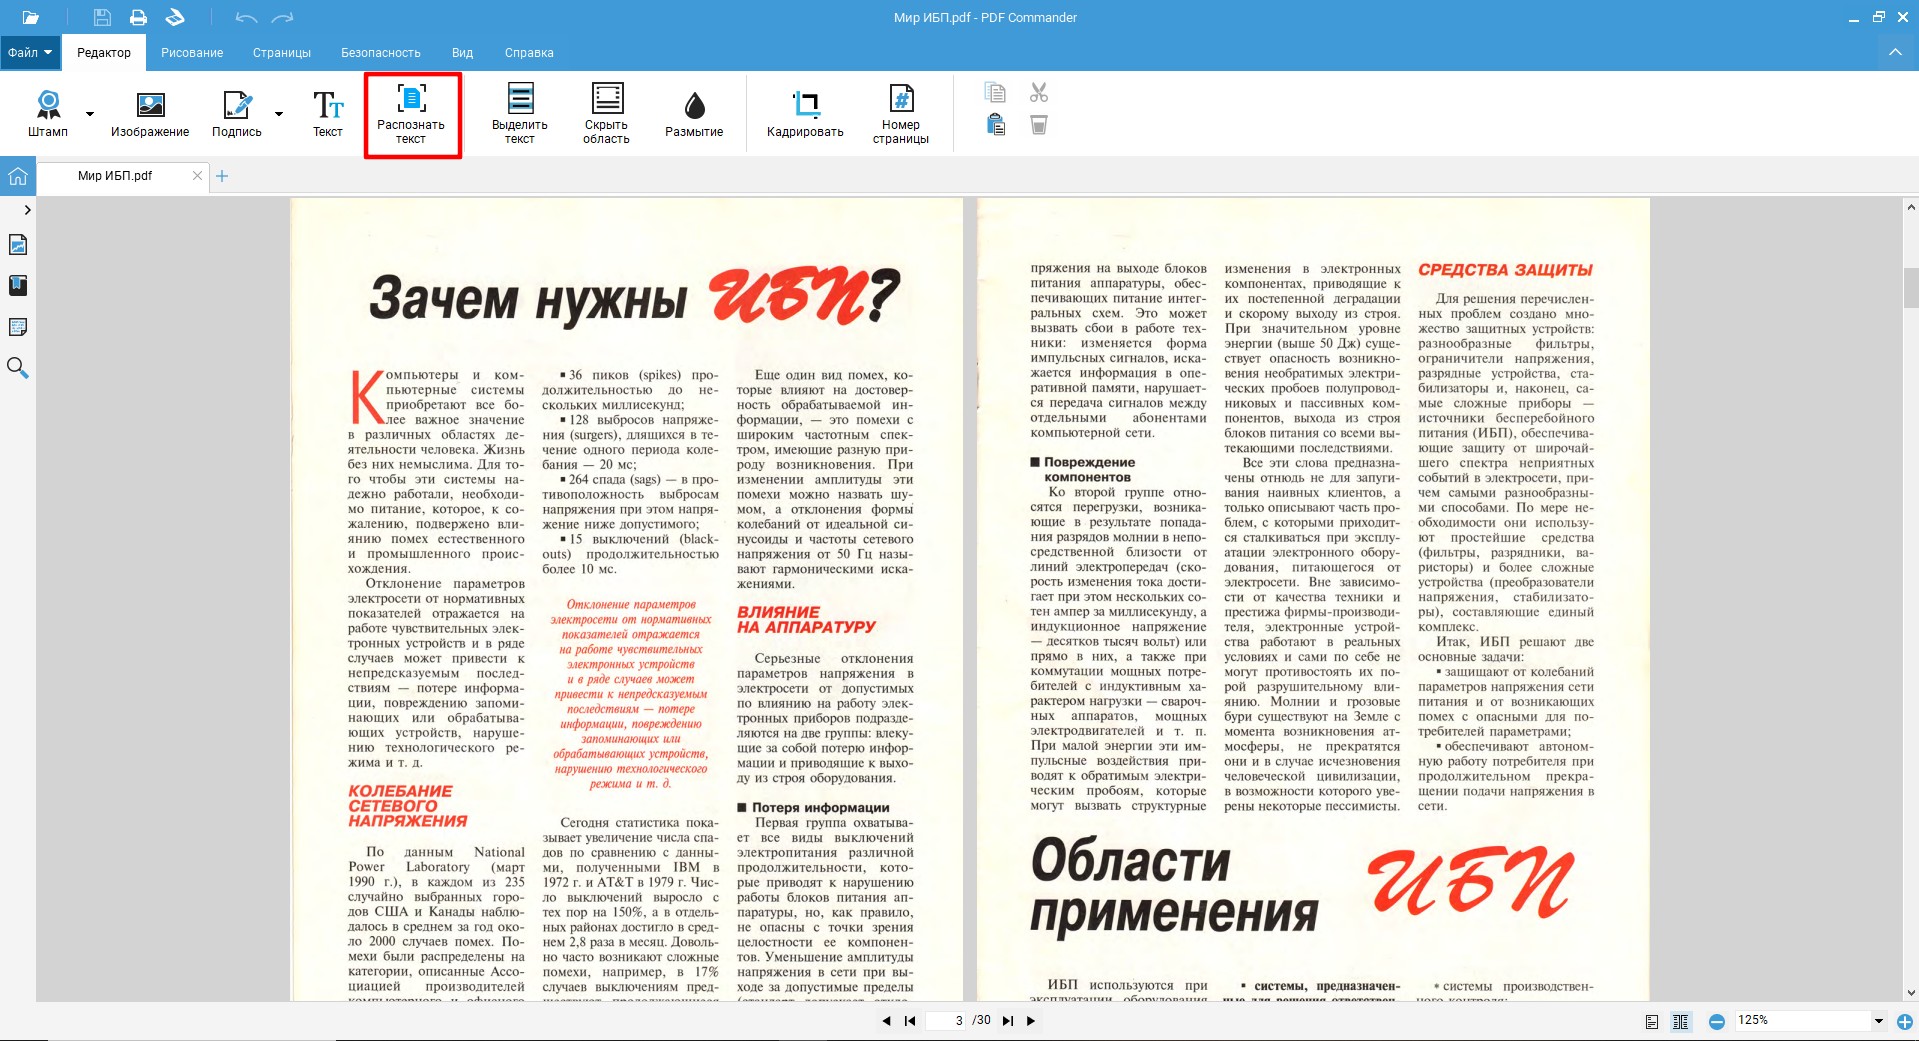Zoom in with the plus button
This screenshot has width=1919, height=1041.
tap(1905, 1021)
